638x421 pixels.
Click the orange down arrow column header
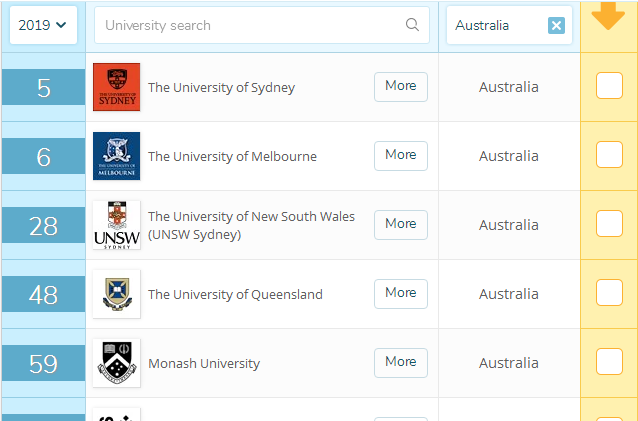[608, 18]
